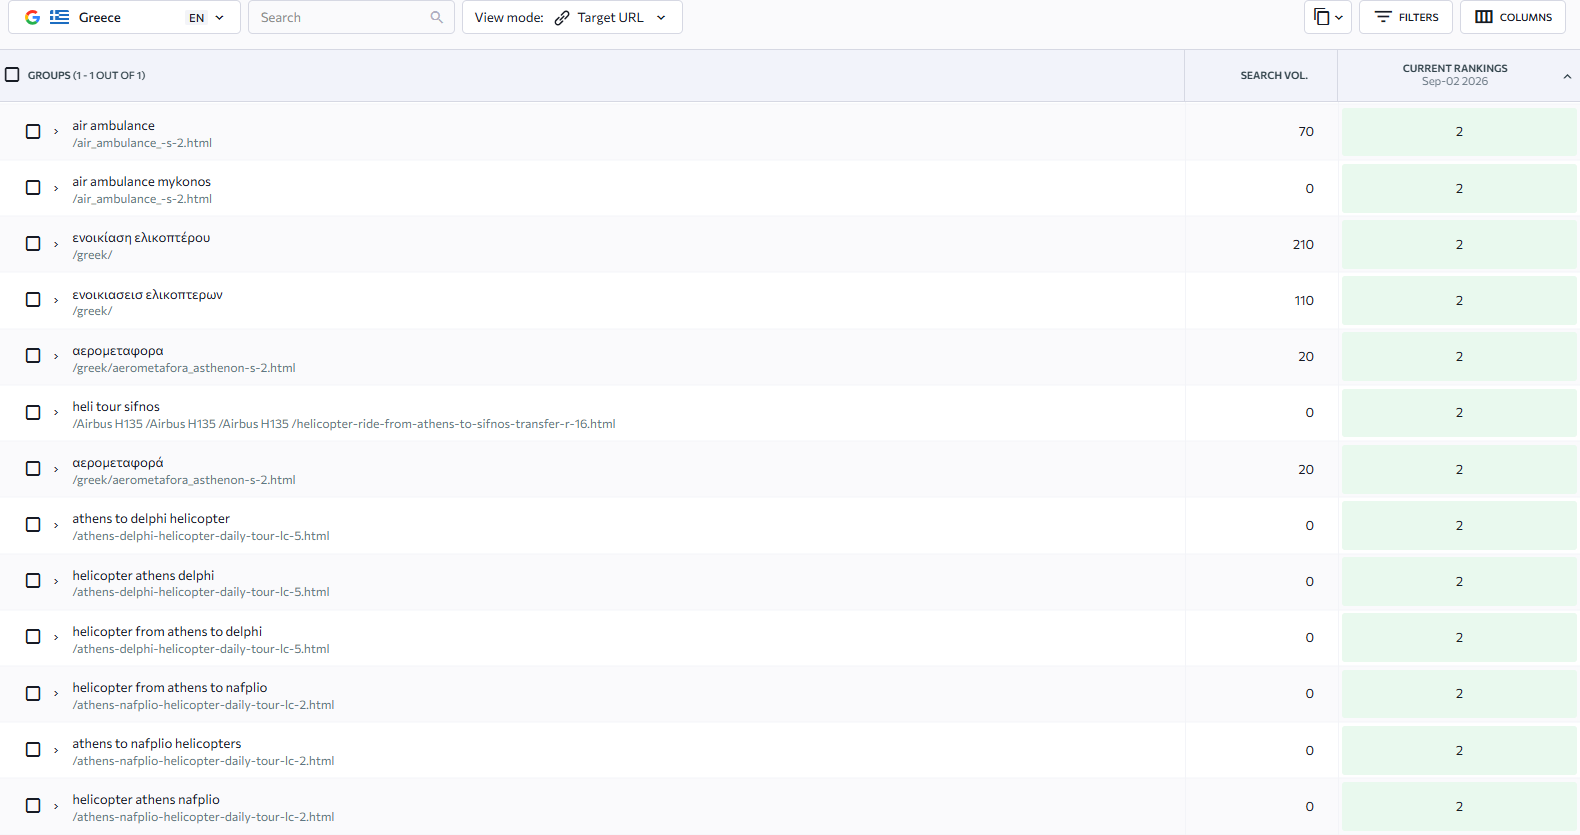Sort by Search Vol. column header

(1273, 75)
